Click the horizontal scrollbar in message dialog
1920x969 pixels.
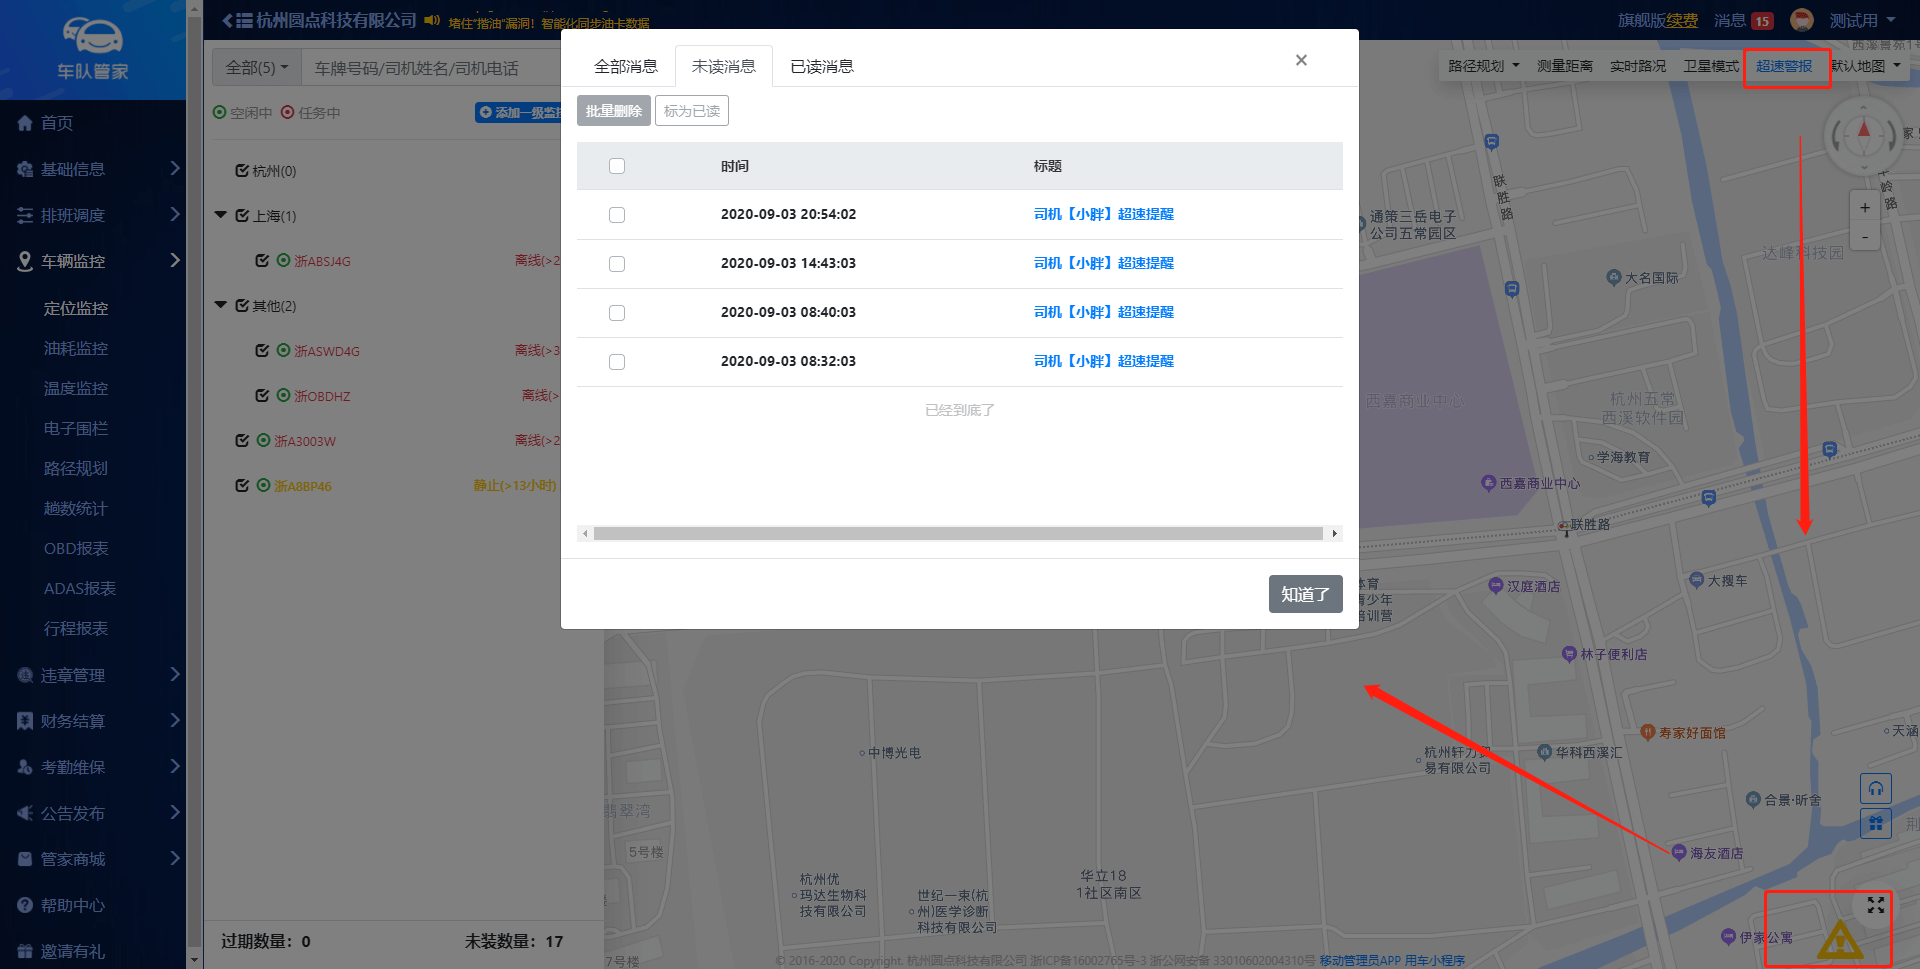(x=957, y=534)
